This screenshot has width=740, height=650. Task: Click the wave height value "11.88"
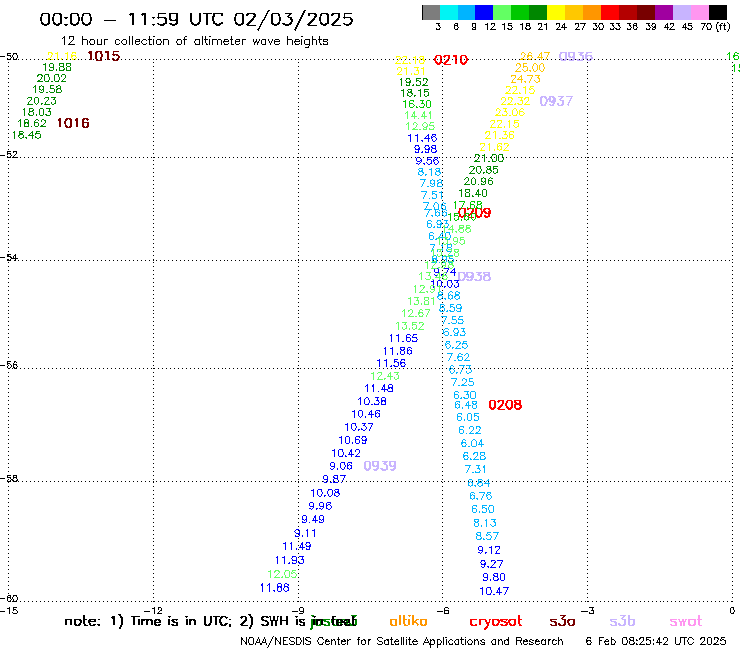click(x=275, y=588)
